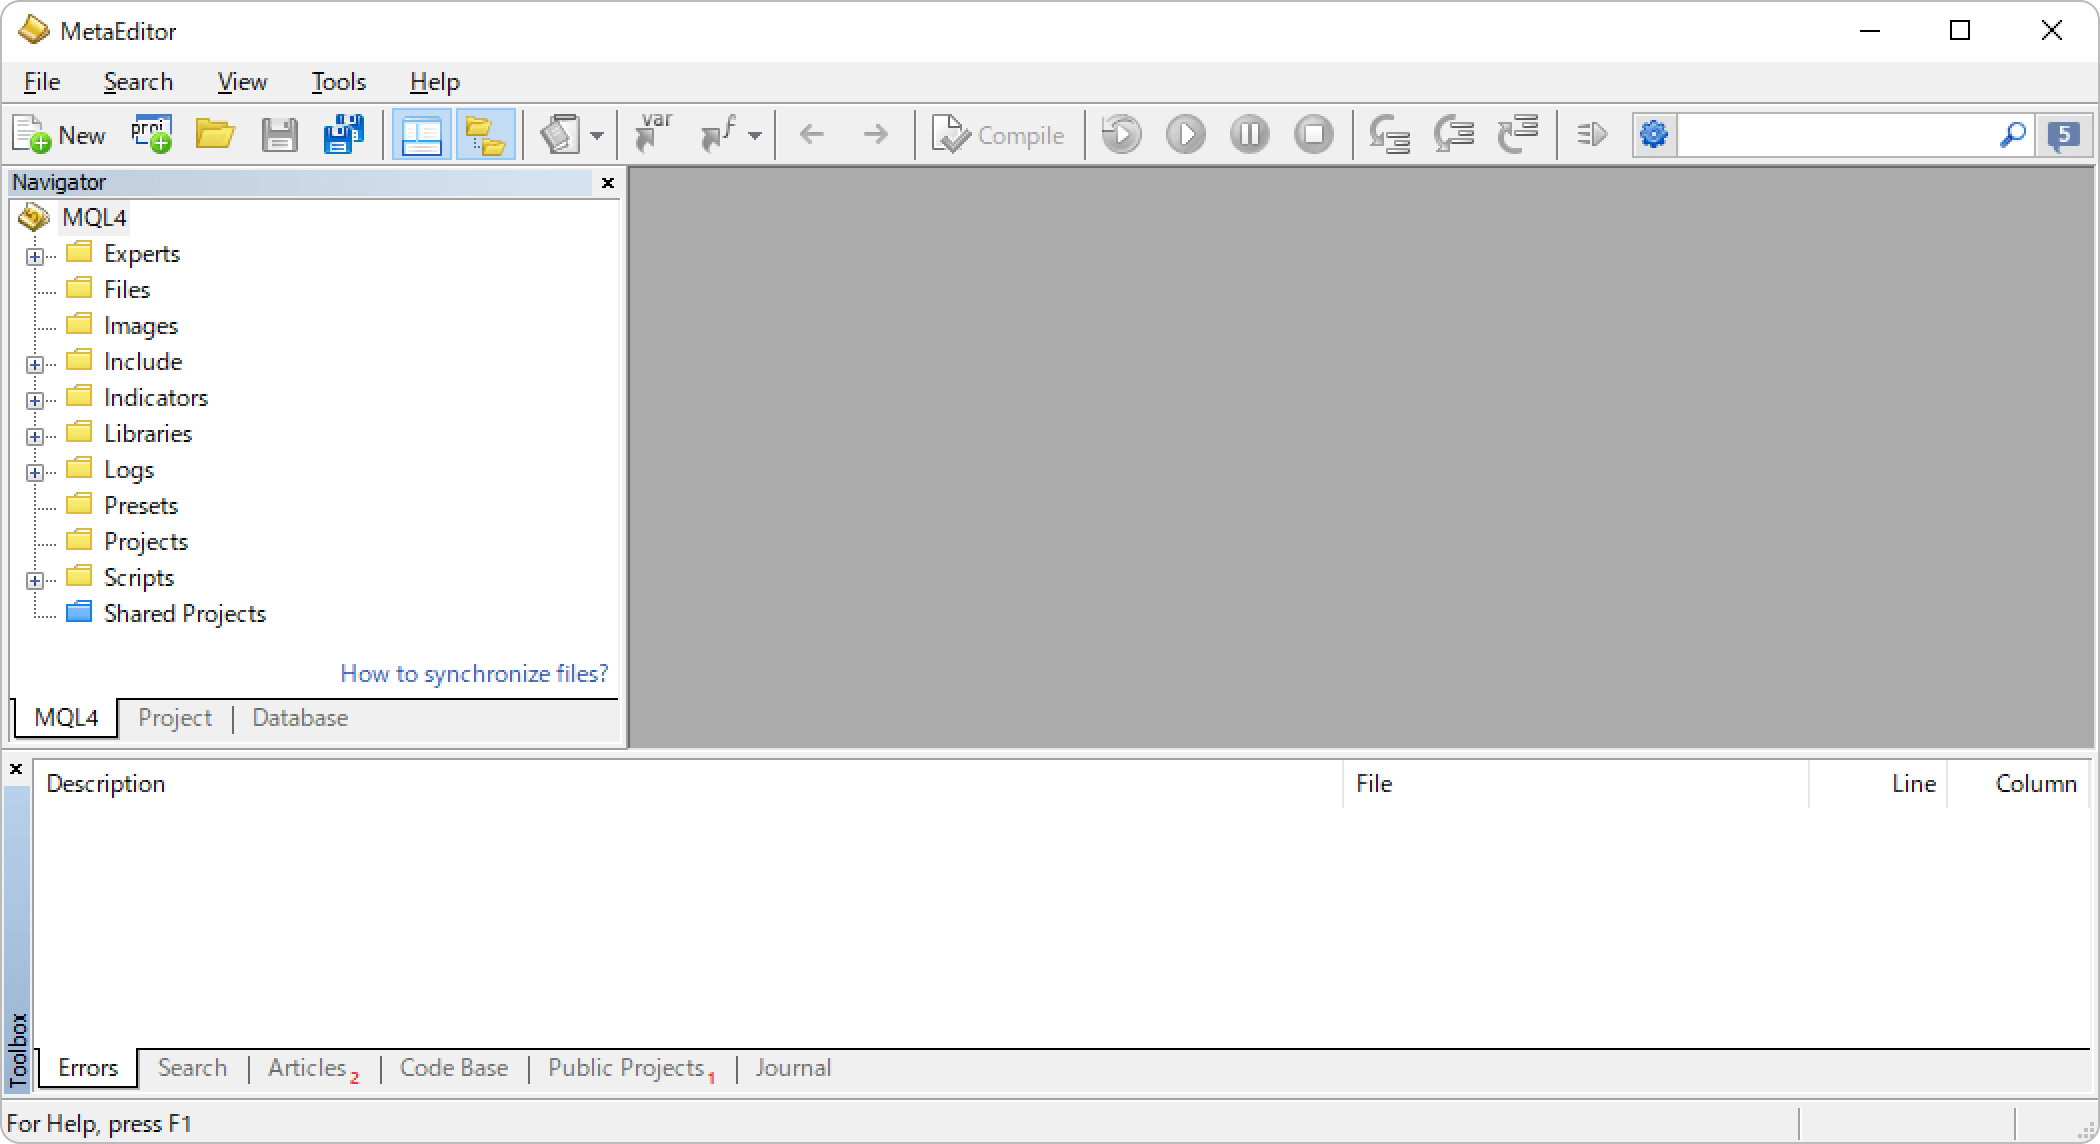Image resolution: width=2100 pixels, height=1144 pixels.
Task: Switch to the Database tab
Action: pyautogui.click(x=300, y=717)
